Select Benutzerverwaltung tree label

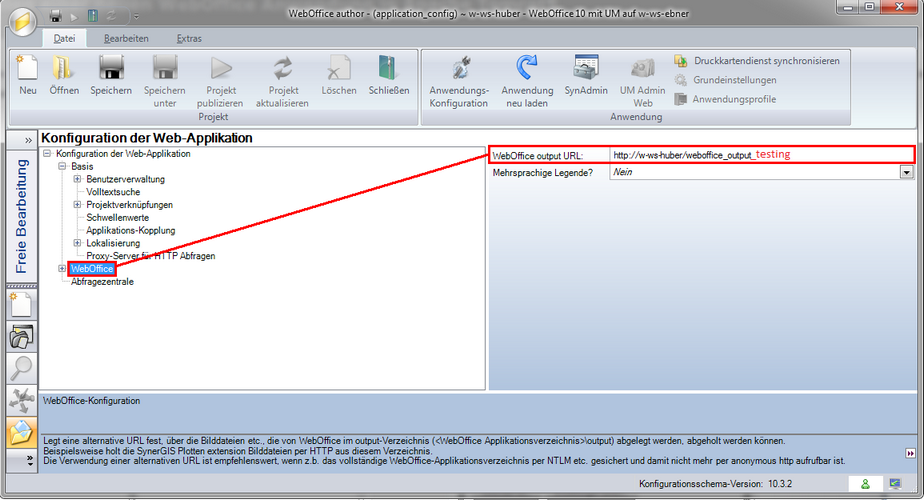[125, 179]
